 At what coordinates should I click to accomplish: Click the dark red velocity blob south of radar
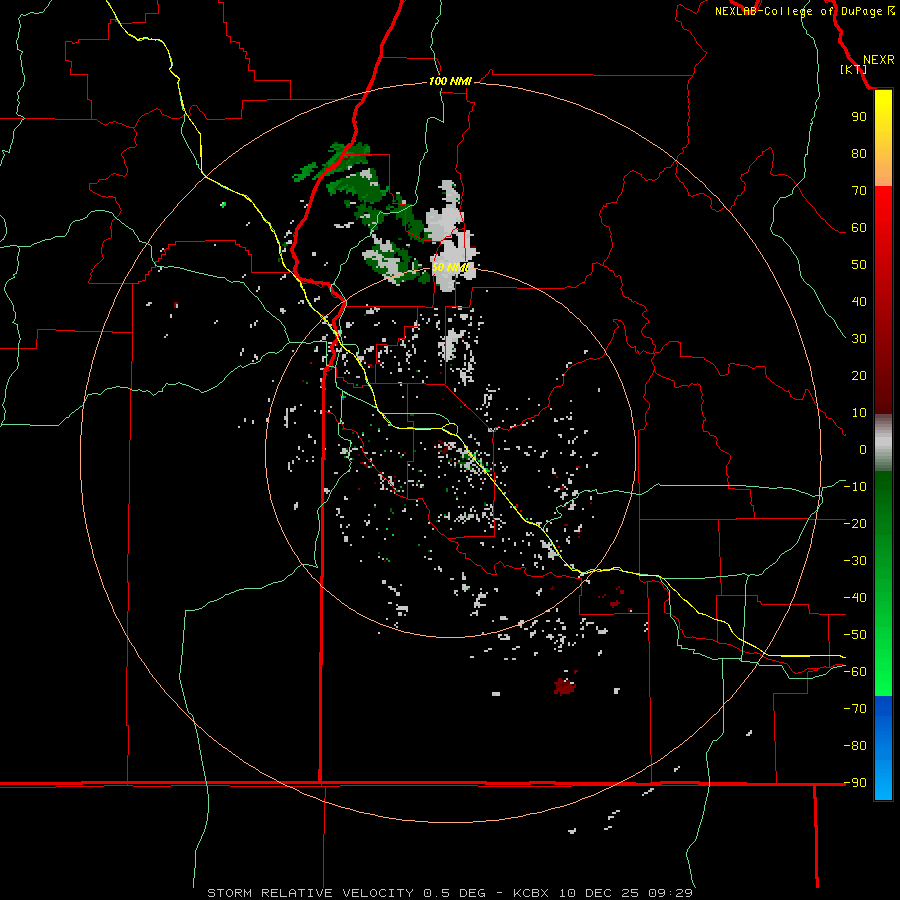tap(565, 685)
